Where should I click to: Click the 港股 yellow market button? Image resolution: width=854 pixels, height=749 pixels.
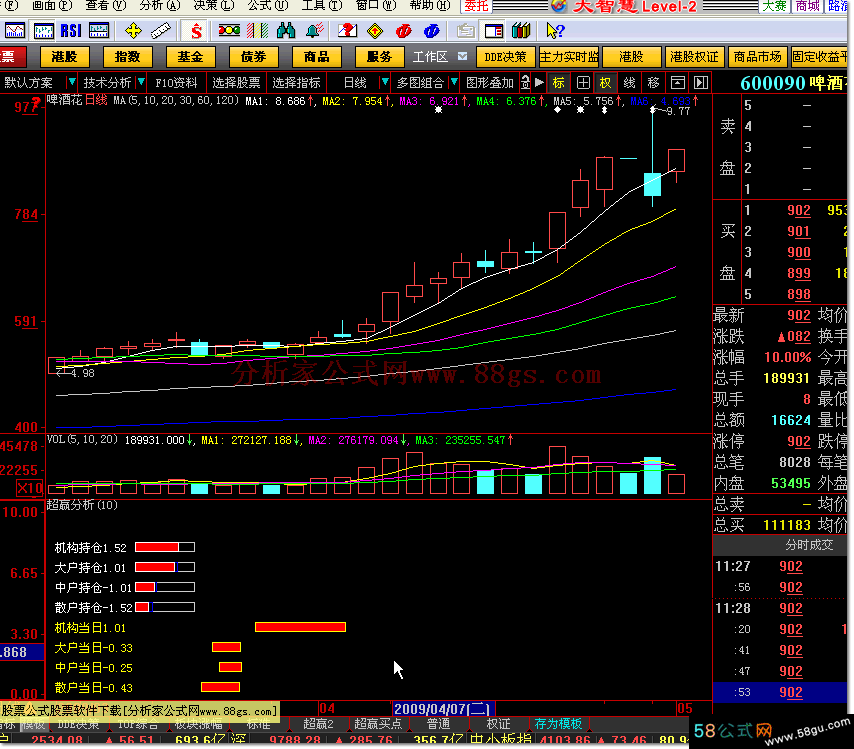[x=64, y=57]
